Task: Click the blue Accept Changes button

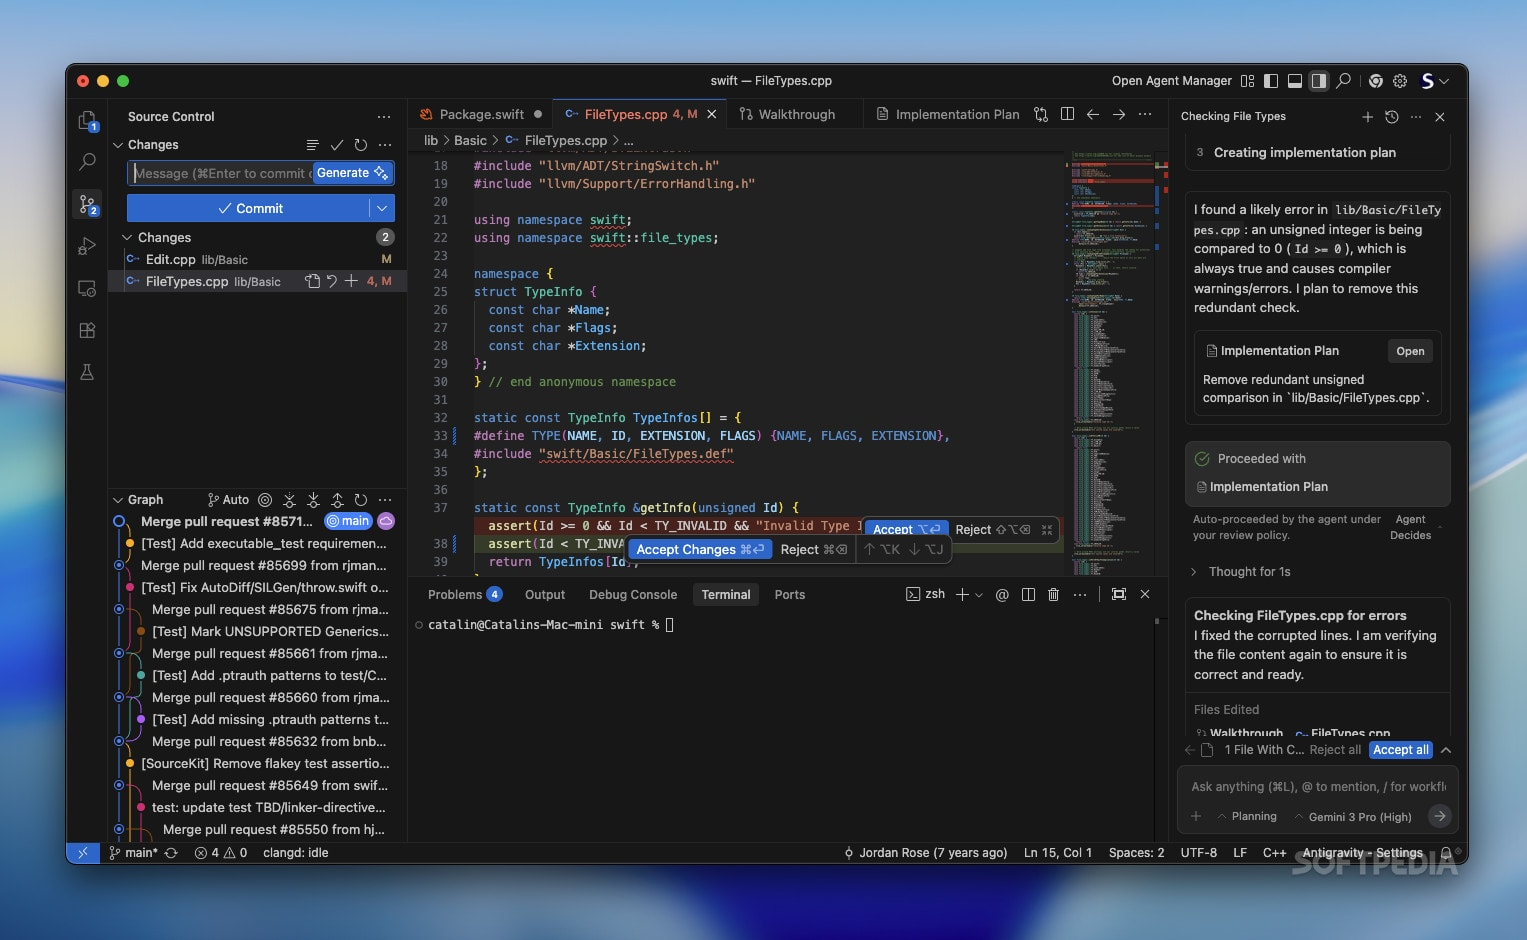Action: pos(699,549)
